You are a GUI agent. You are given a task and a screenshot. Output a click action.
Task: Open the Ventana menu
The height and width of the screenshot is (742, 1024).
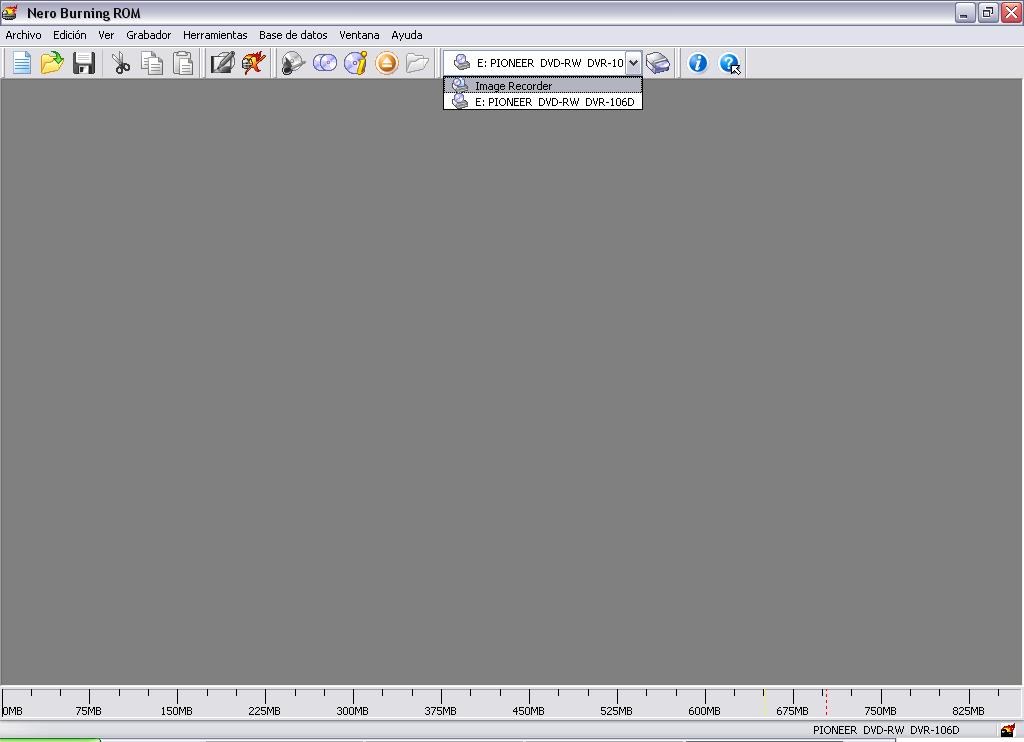359,35
